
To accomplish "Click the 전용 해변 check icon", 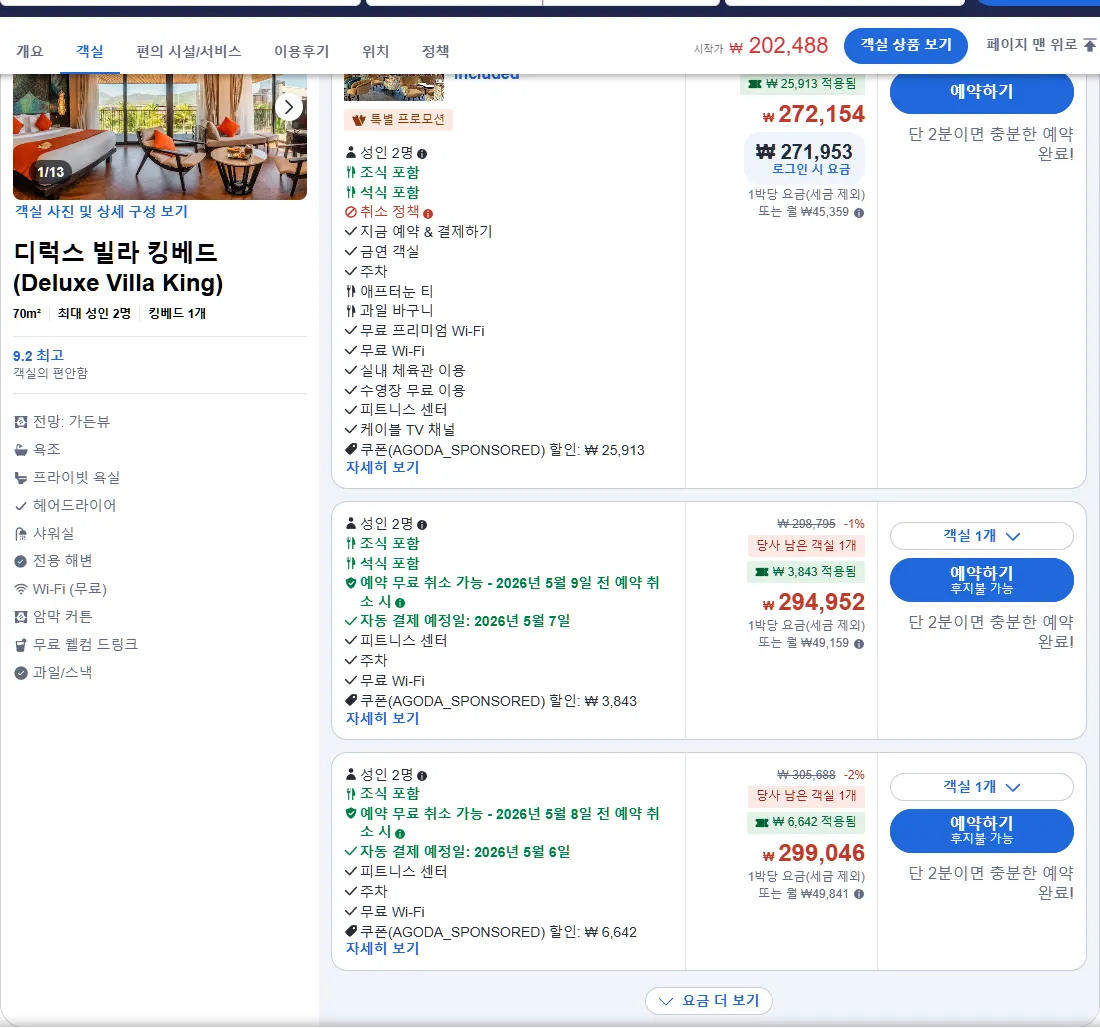I will 21,561.
